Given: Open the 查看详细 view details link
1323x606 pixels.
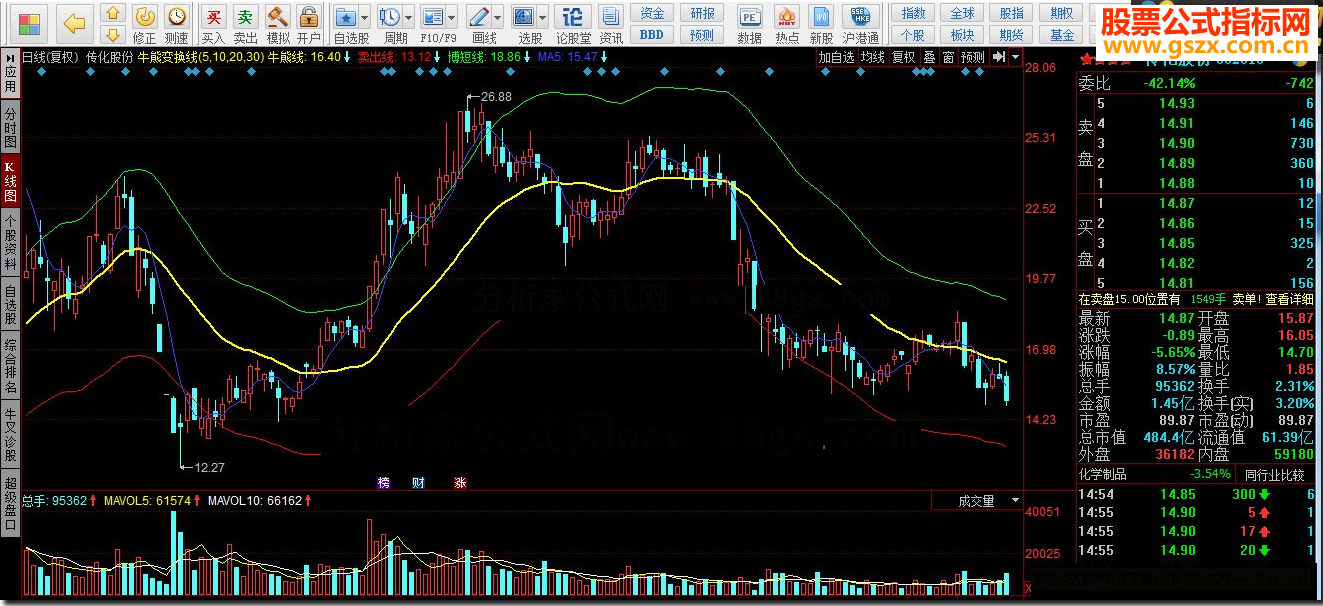Looking at the screenshot, I should click(x=1290, y=298).
